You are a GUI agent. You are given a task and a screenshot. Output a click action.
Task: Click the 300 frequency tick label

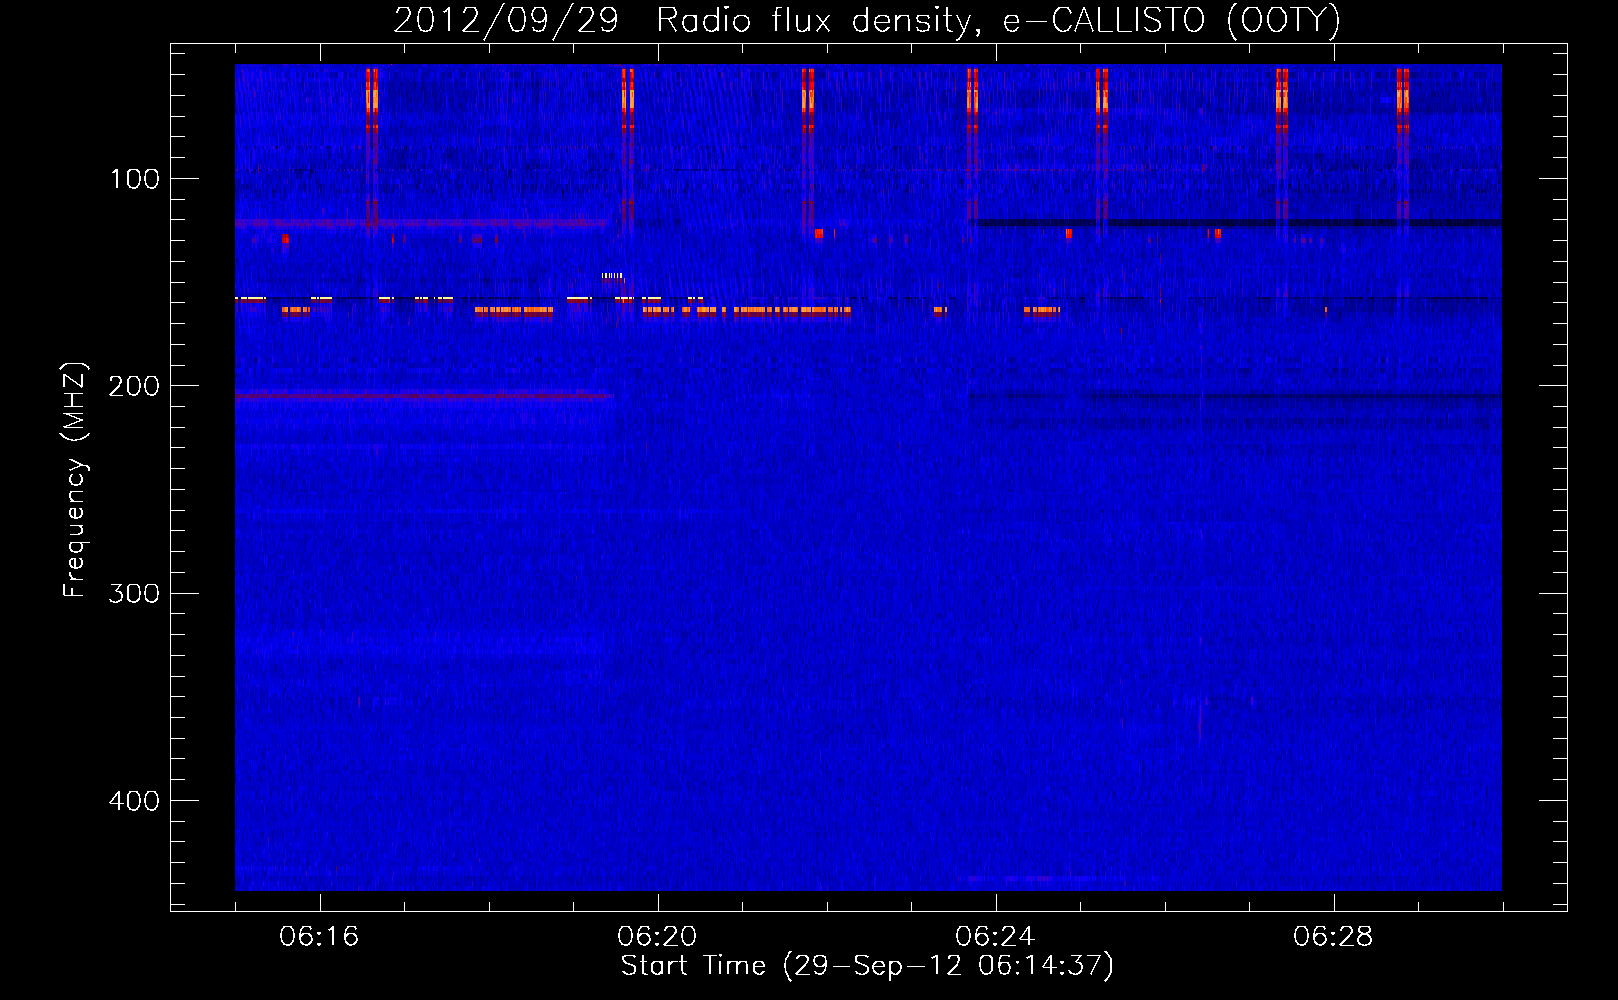pyautogui.click(x=134, y=593)
